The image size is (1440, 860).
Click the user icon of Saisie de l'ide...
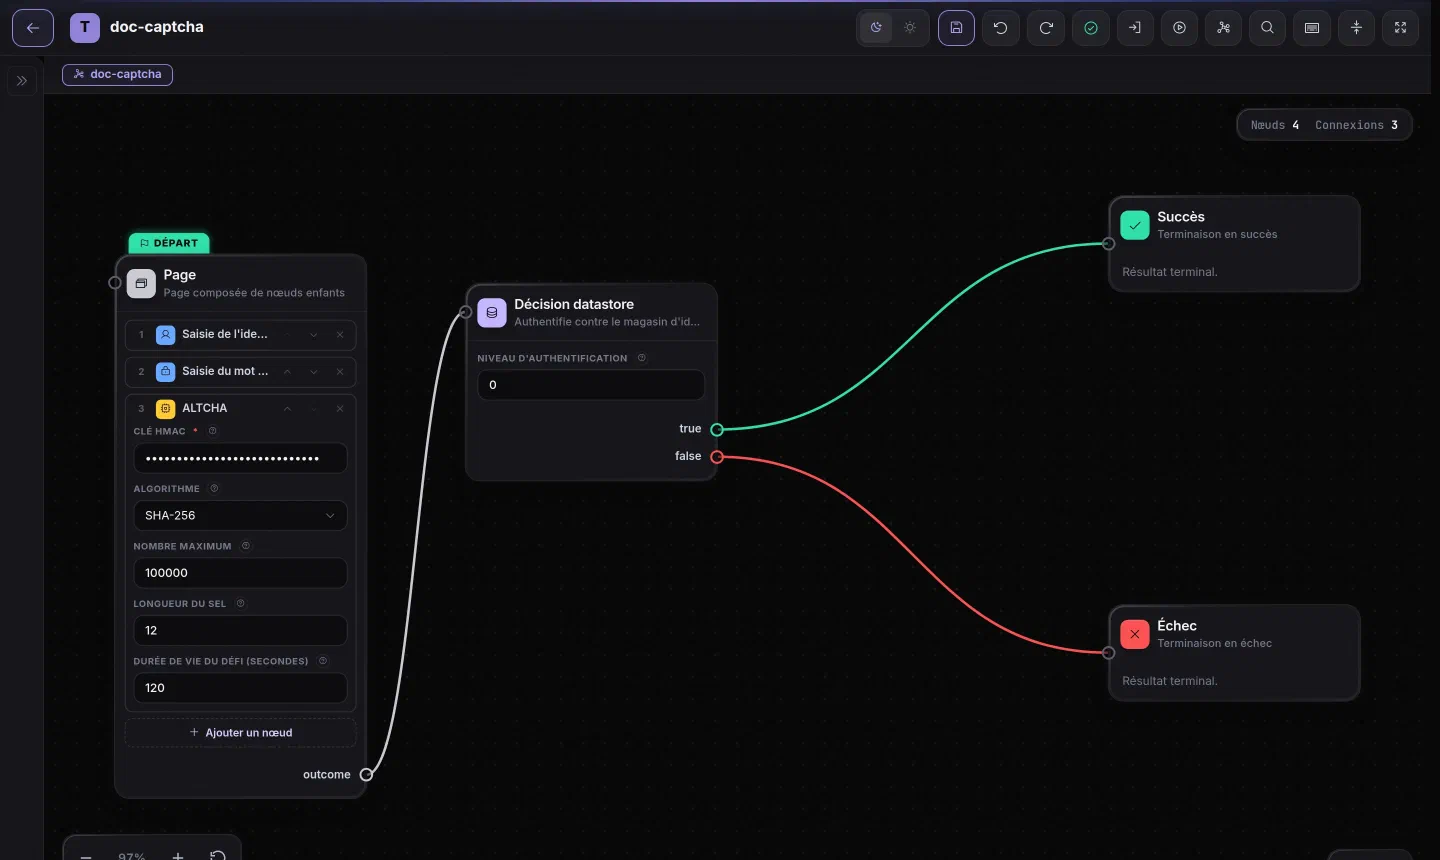pyautogui.click(x=166, y=335)
